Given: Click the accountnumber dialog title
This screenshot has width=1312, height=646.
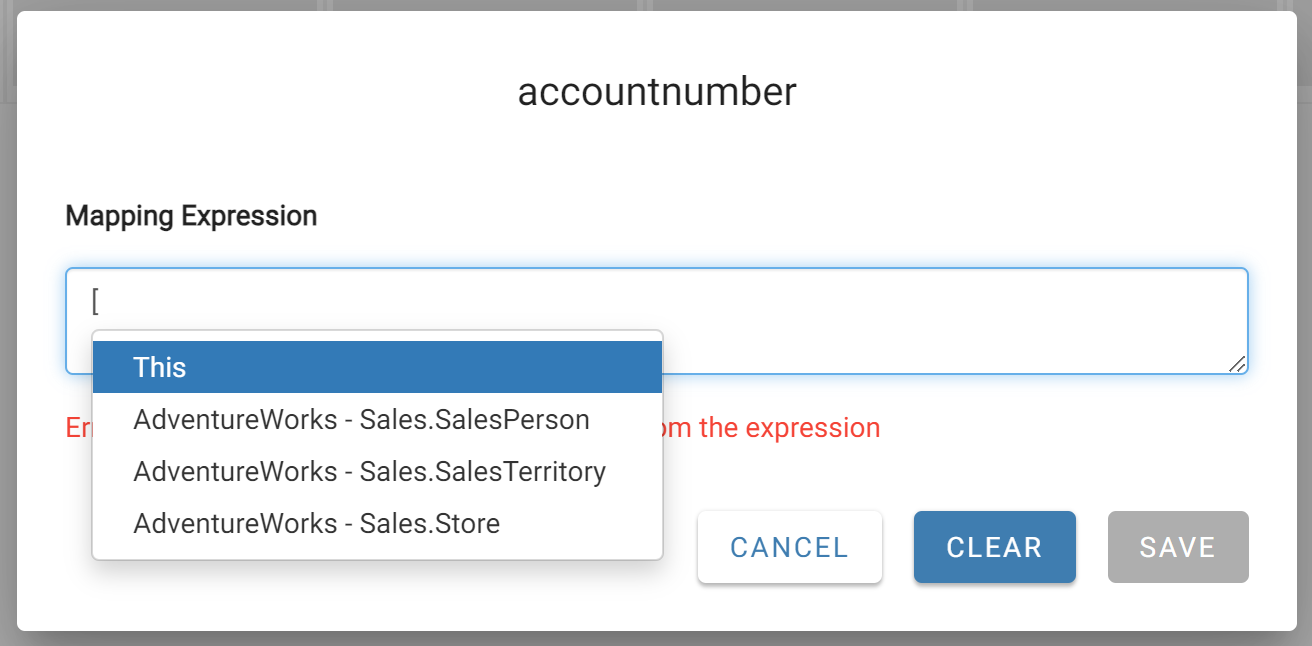Looking at the screenshot, I should click(656, 91).
